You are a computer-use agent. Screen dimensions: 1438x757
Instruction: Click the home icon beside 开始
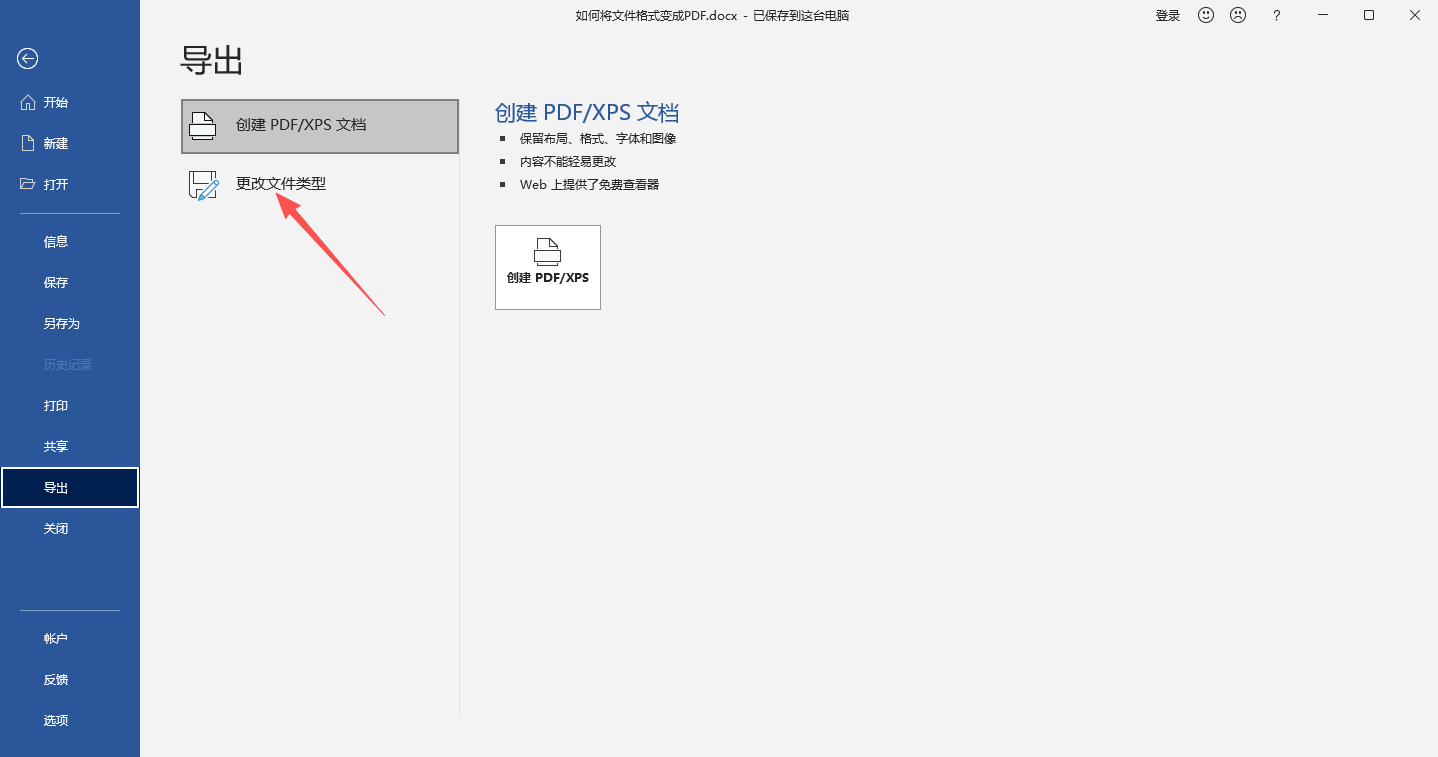click(28, 102)
